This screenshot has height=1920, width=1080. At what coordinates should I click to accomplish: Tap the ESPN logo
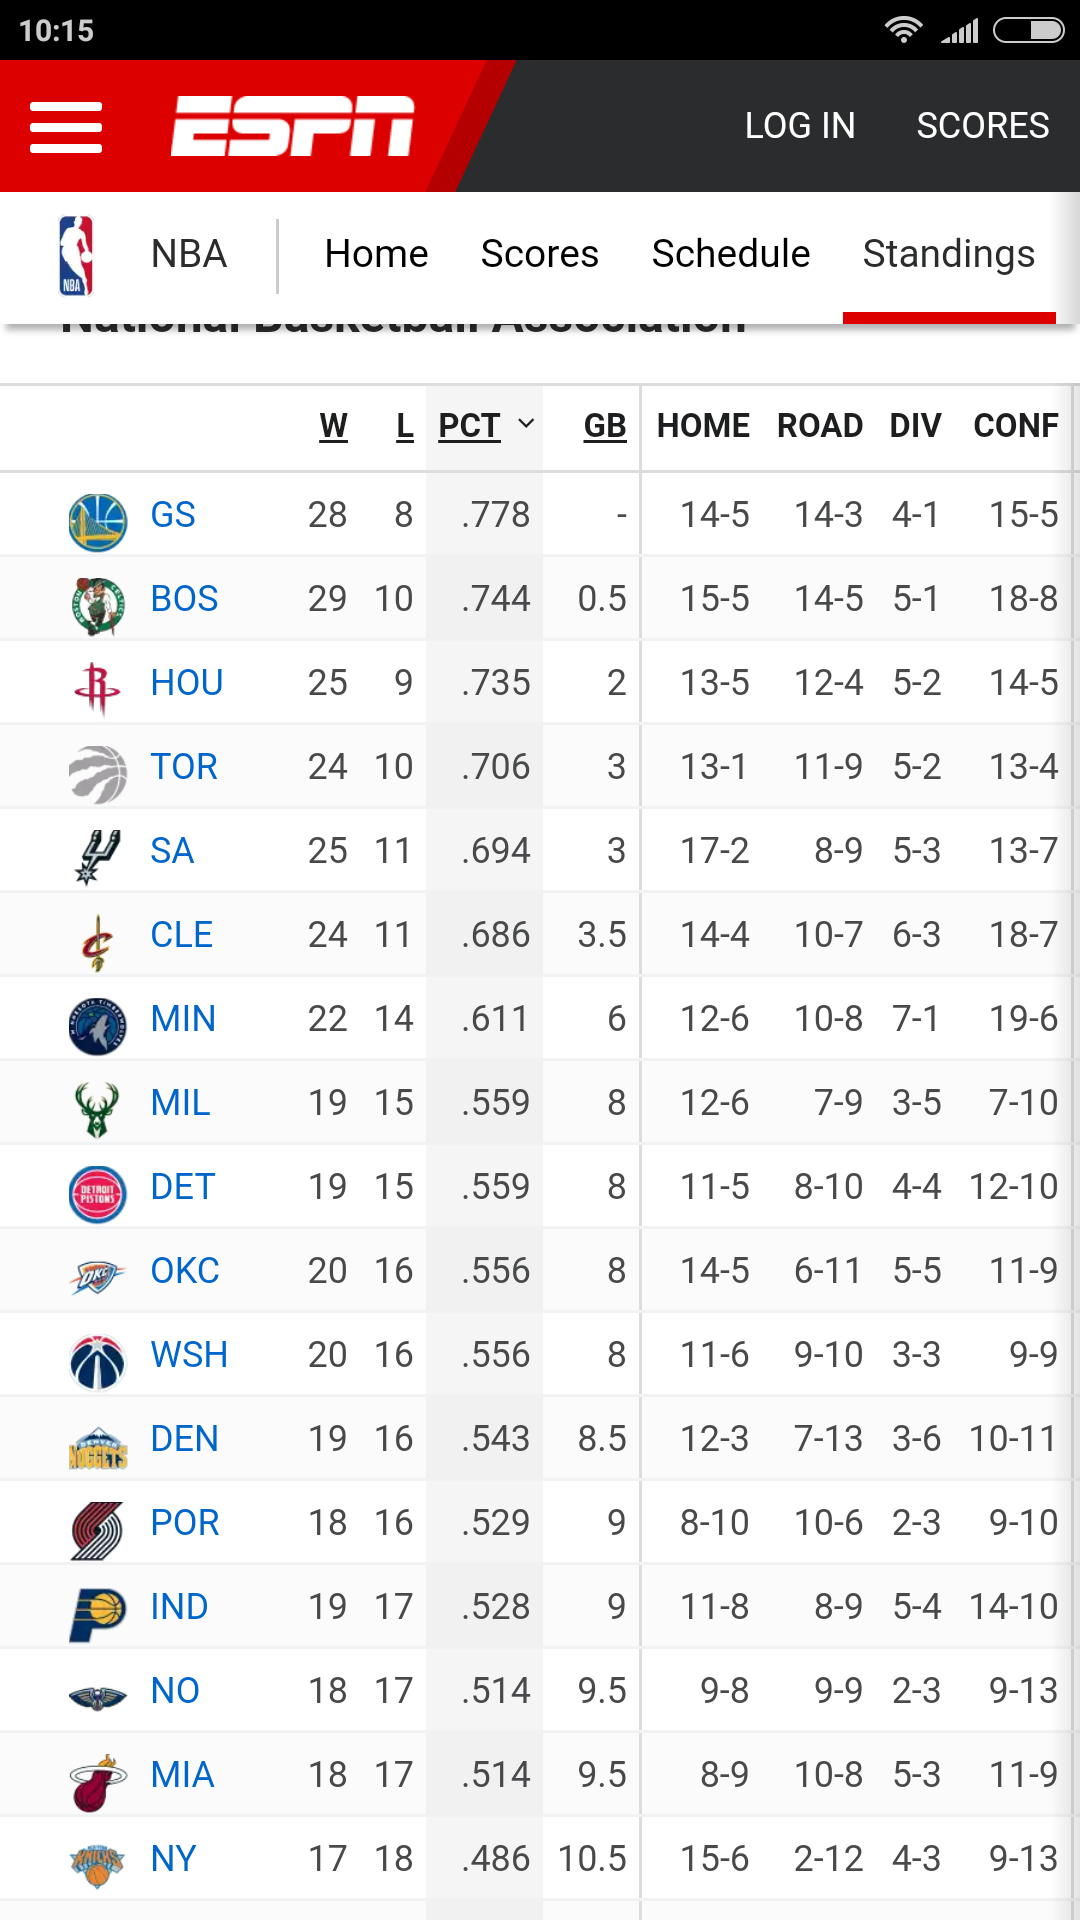coord(292,126)
